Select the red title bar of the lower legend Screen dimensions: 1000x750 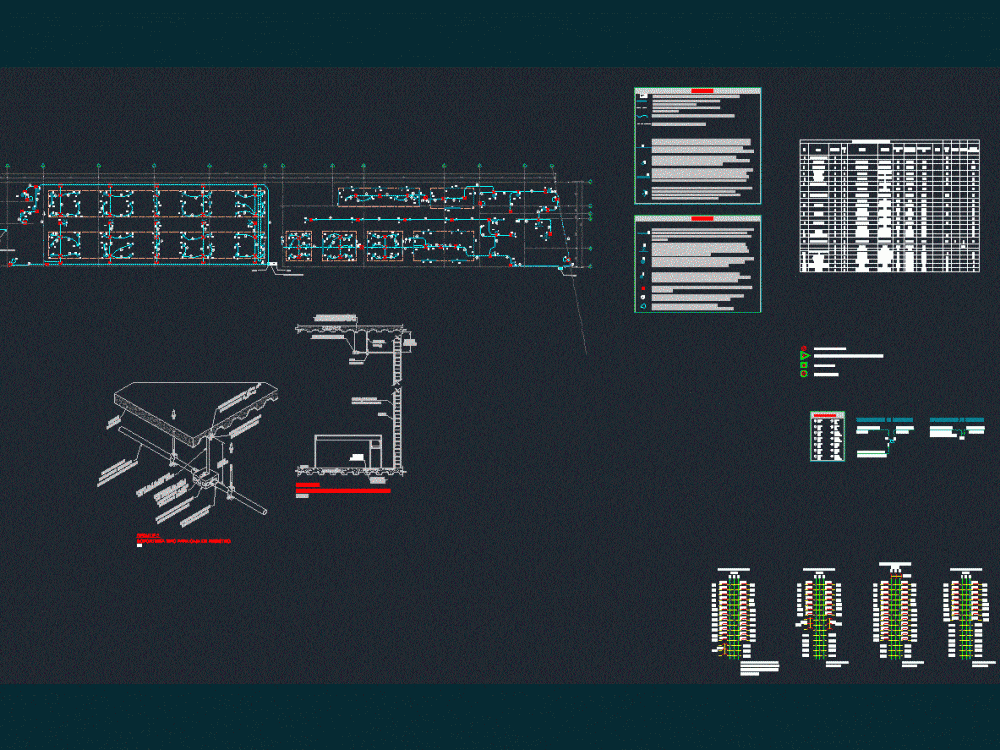click(x=702, y=219)
